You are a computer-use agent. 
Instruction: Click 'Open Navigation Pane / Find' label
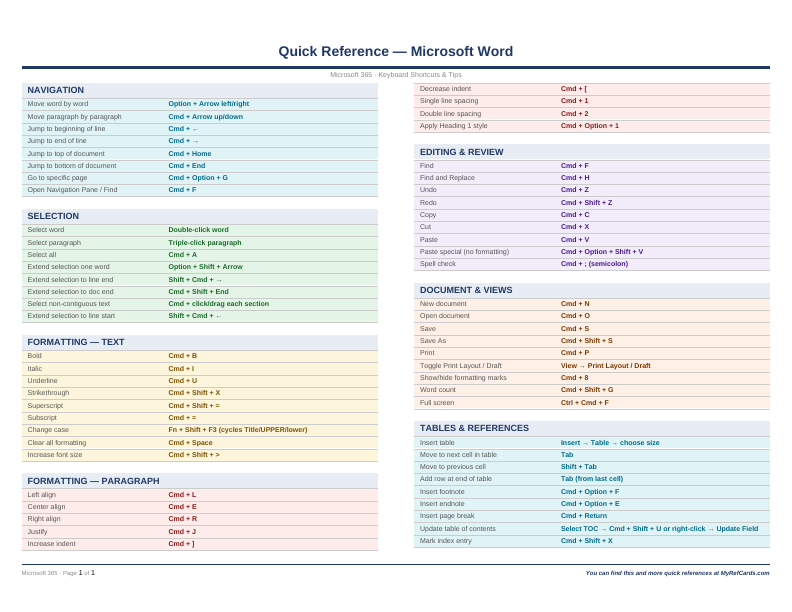click(x=72, y=190)
